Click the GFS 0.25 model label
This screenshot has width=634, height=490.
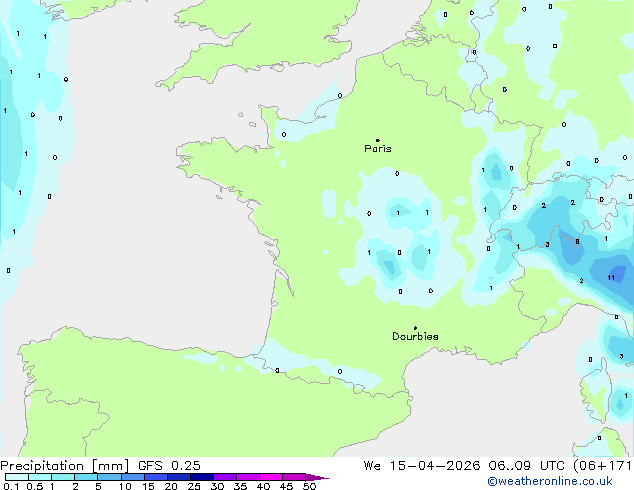coord(169,466)
